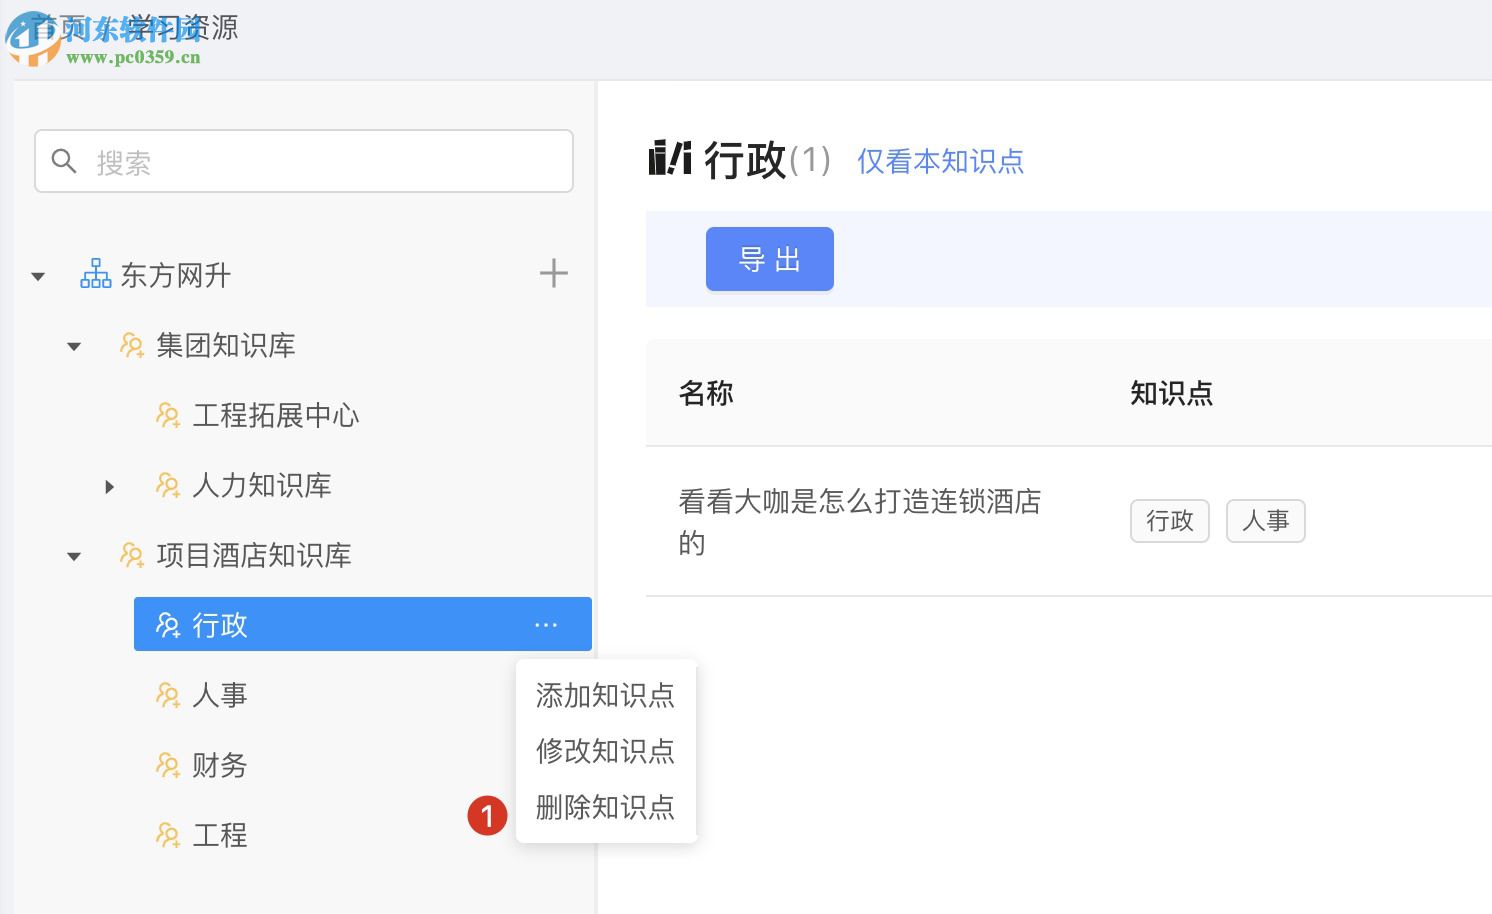The image size is (1492, 914).
Task: Click the library icon beside 行政 heading
Action: point(670,158)
